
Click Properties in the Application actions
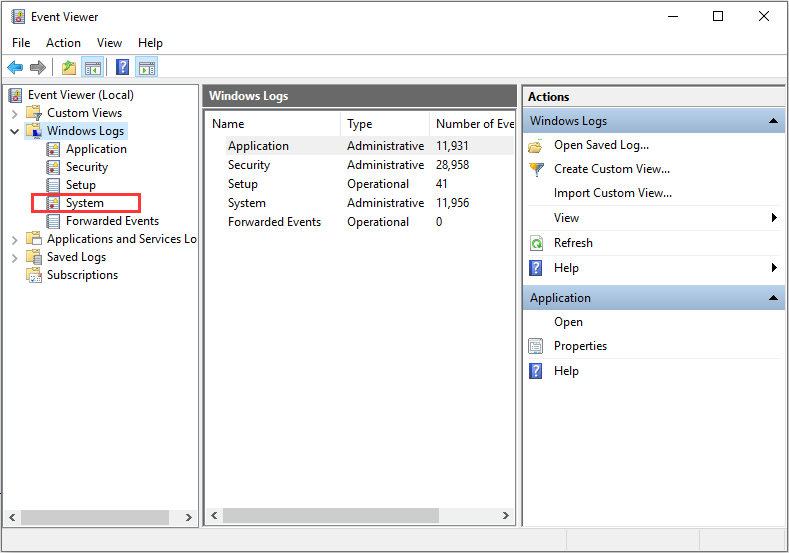click(x=580, y=346)
